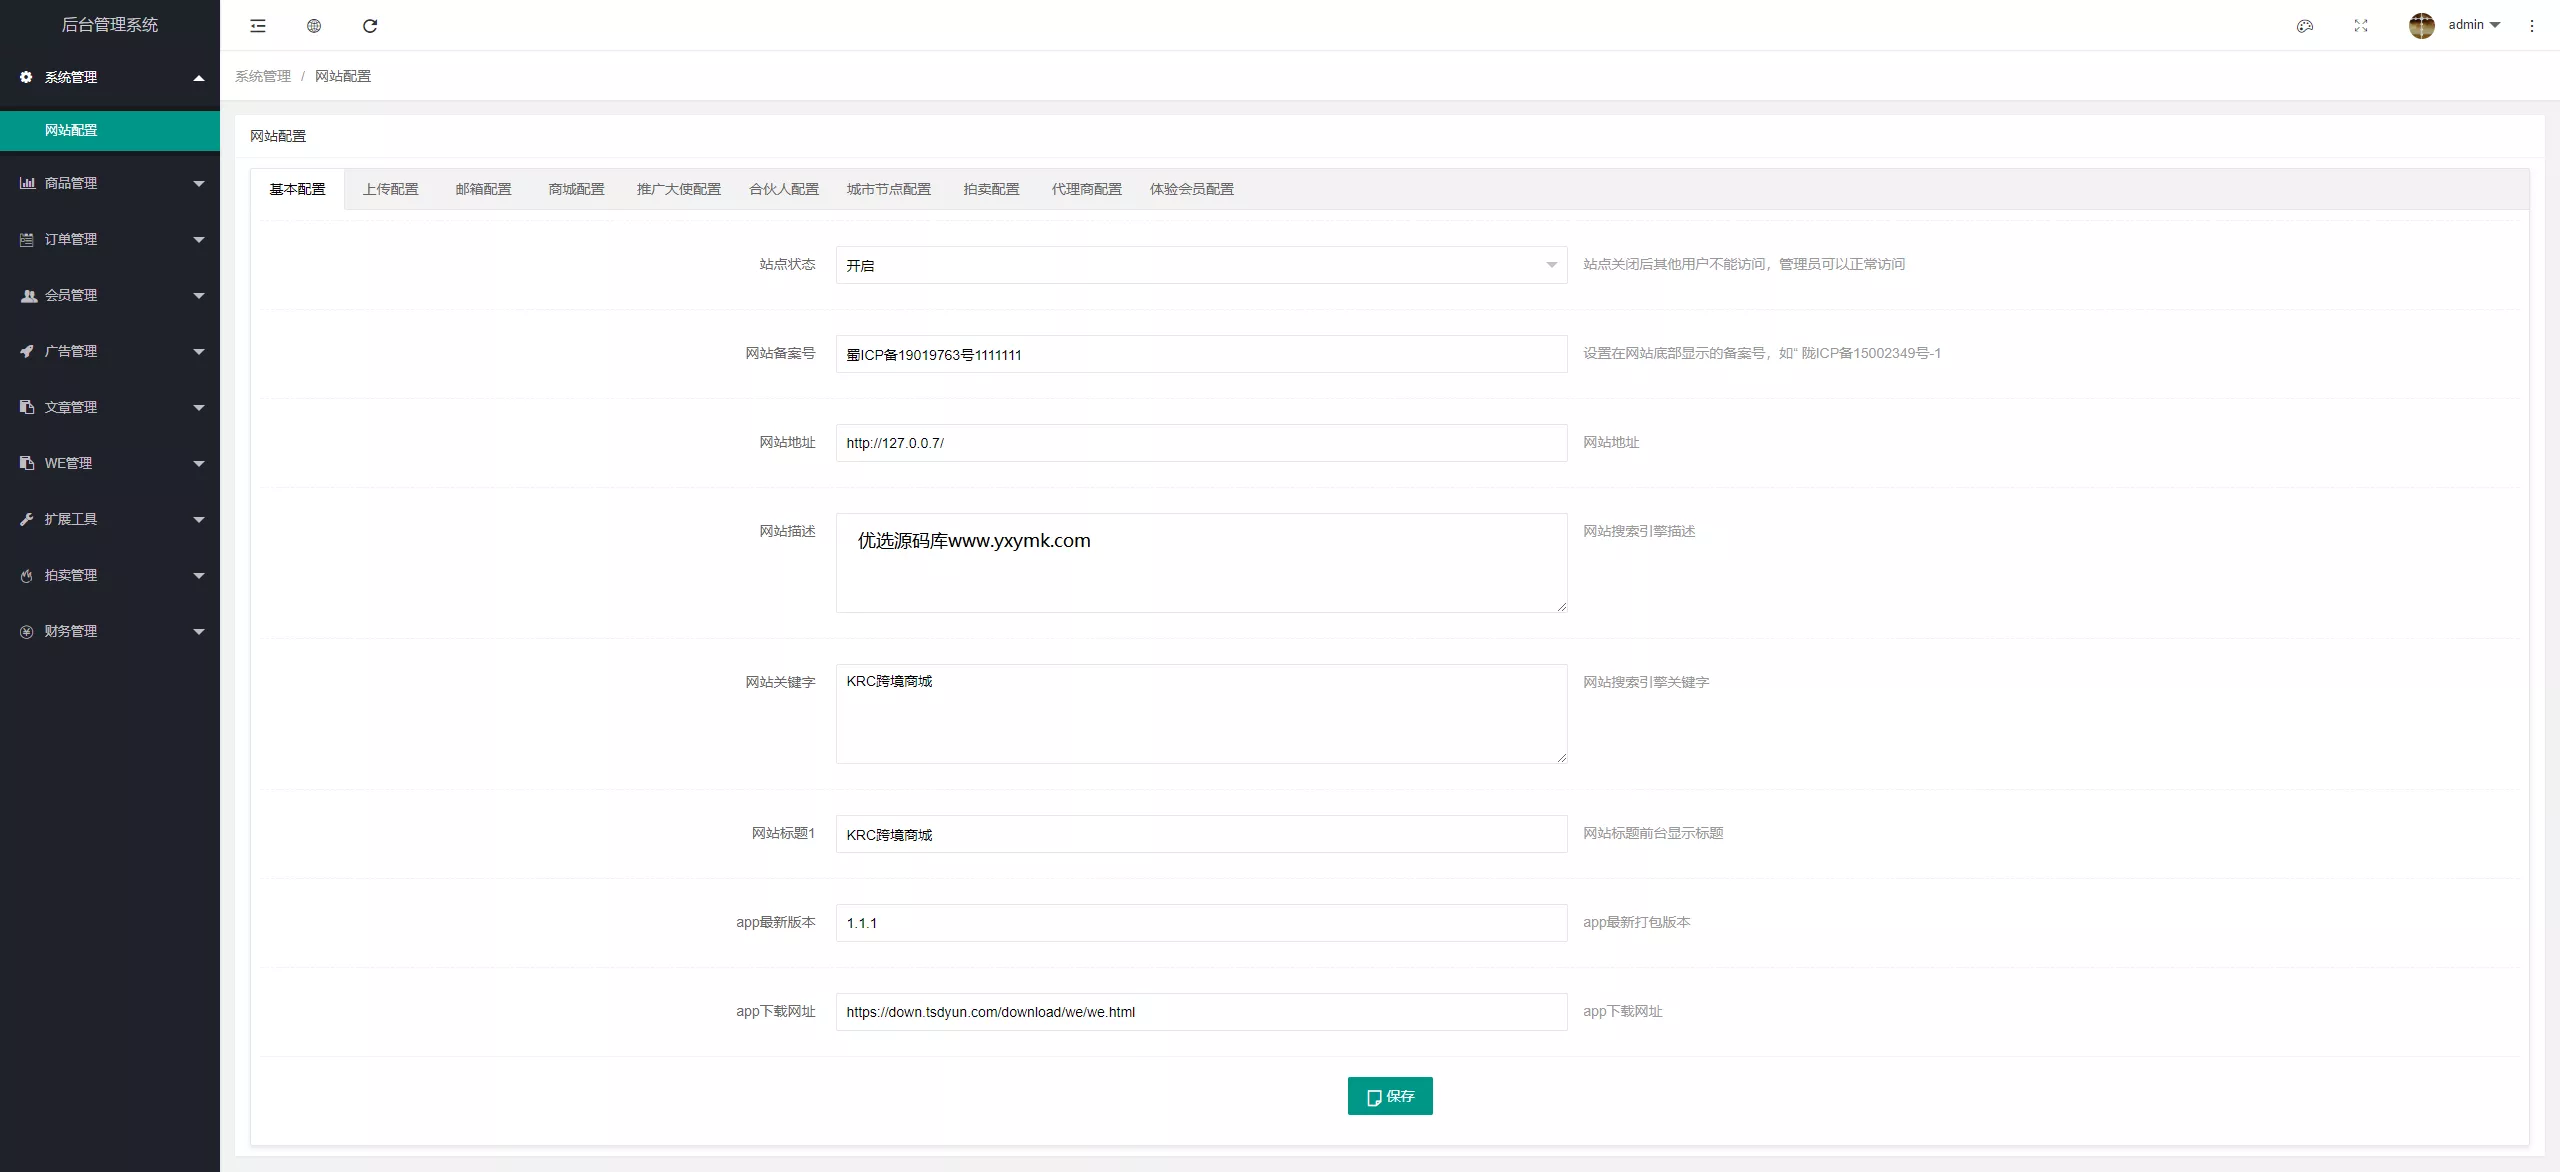The width and height of the screenshot is (2560, 1172).
Task: Click the chart icon beside 商品管理
Action: click(27, 183)
